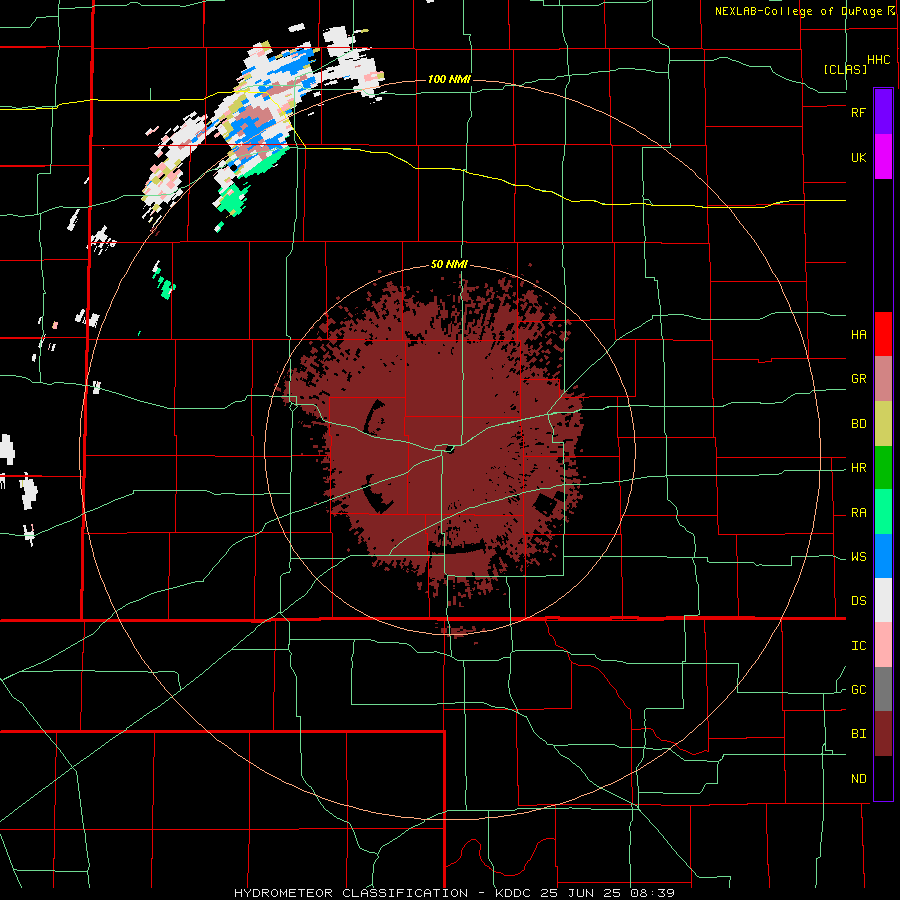Select the HR legend label
Viewport: 900px width, 900px height.
pyautogui.click(x=858, y=468)
